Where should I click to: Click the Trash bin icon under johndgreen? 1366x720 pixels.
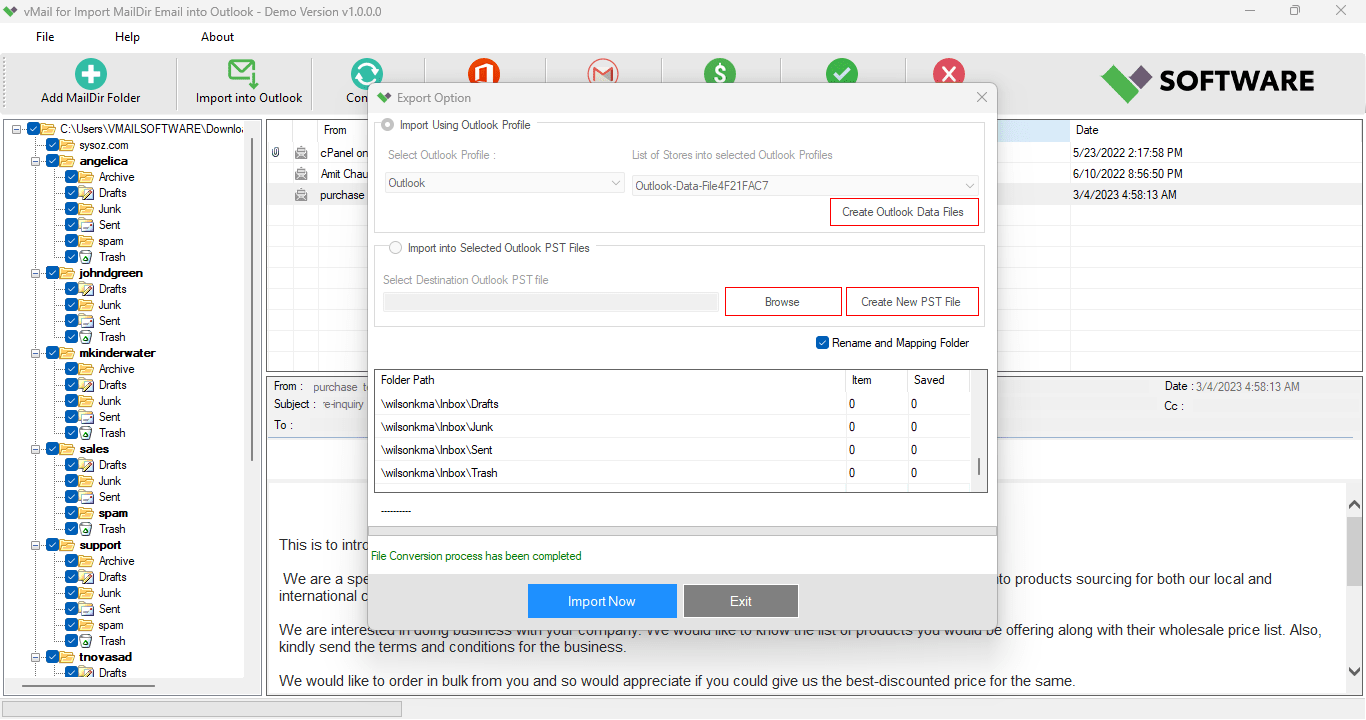(87, 337)
